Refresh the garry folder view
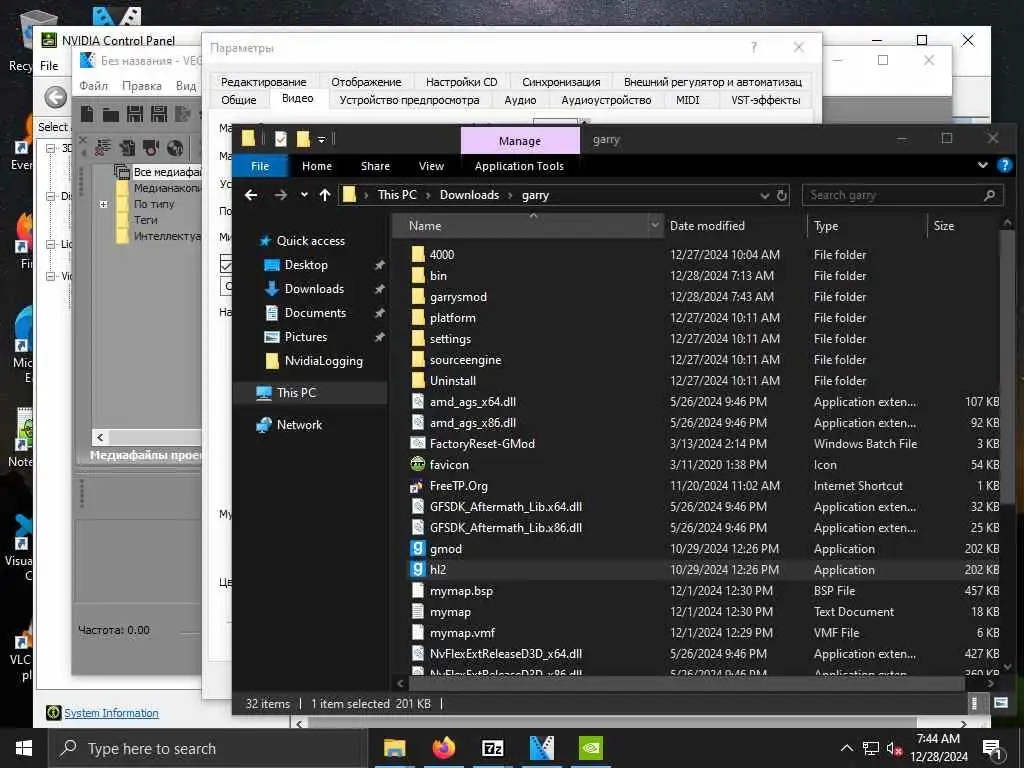 [x=782, y=195]
